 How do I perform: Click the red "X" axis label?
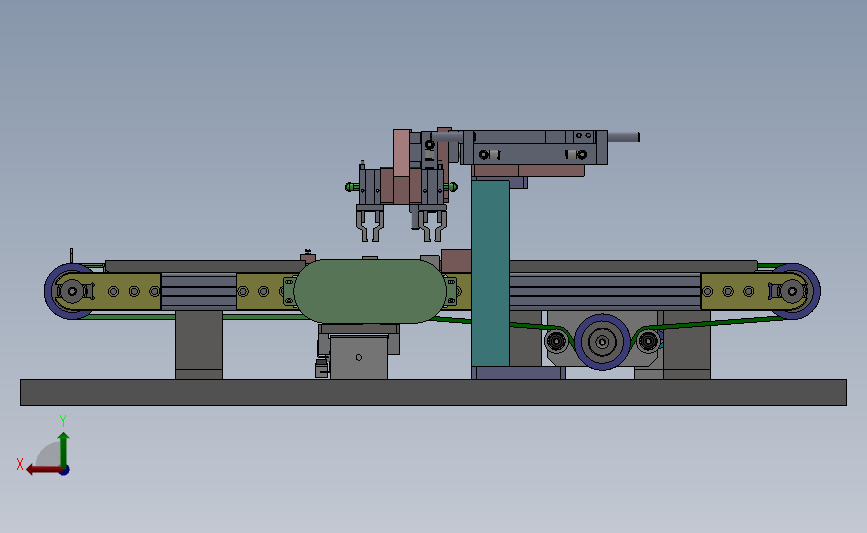pyautogui.click(x=20, y=464)
